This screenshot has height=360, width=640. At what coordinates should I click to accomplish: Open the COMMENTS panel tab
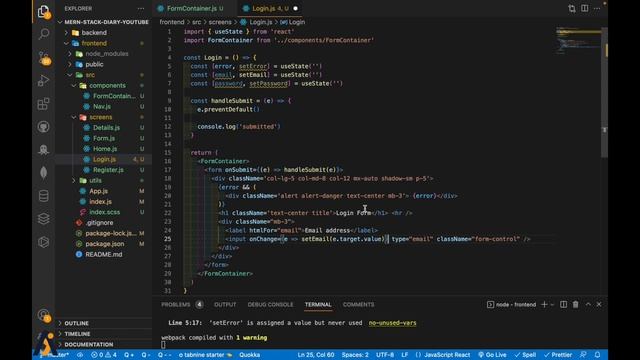[358, 304]
